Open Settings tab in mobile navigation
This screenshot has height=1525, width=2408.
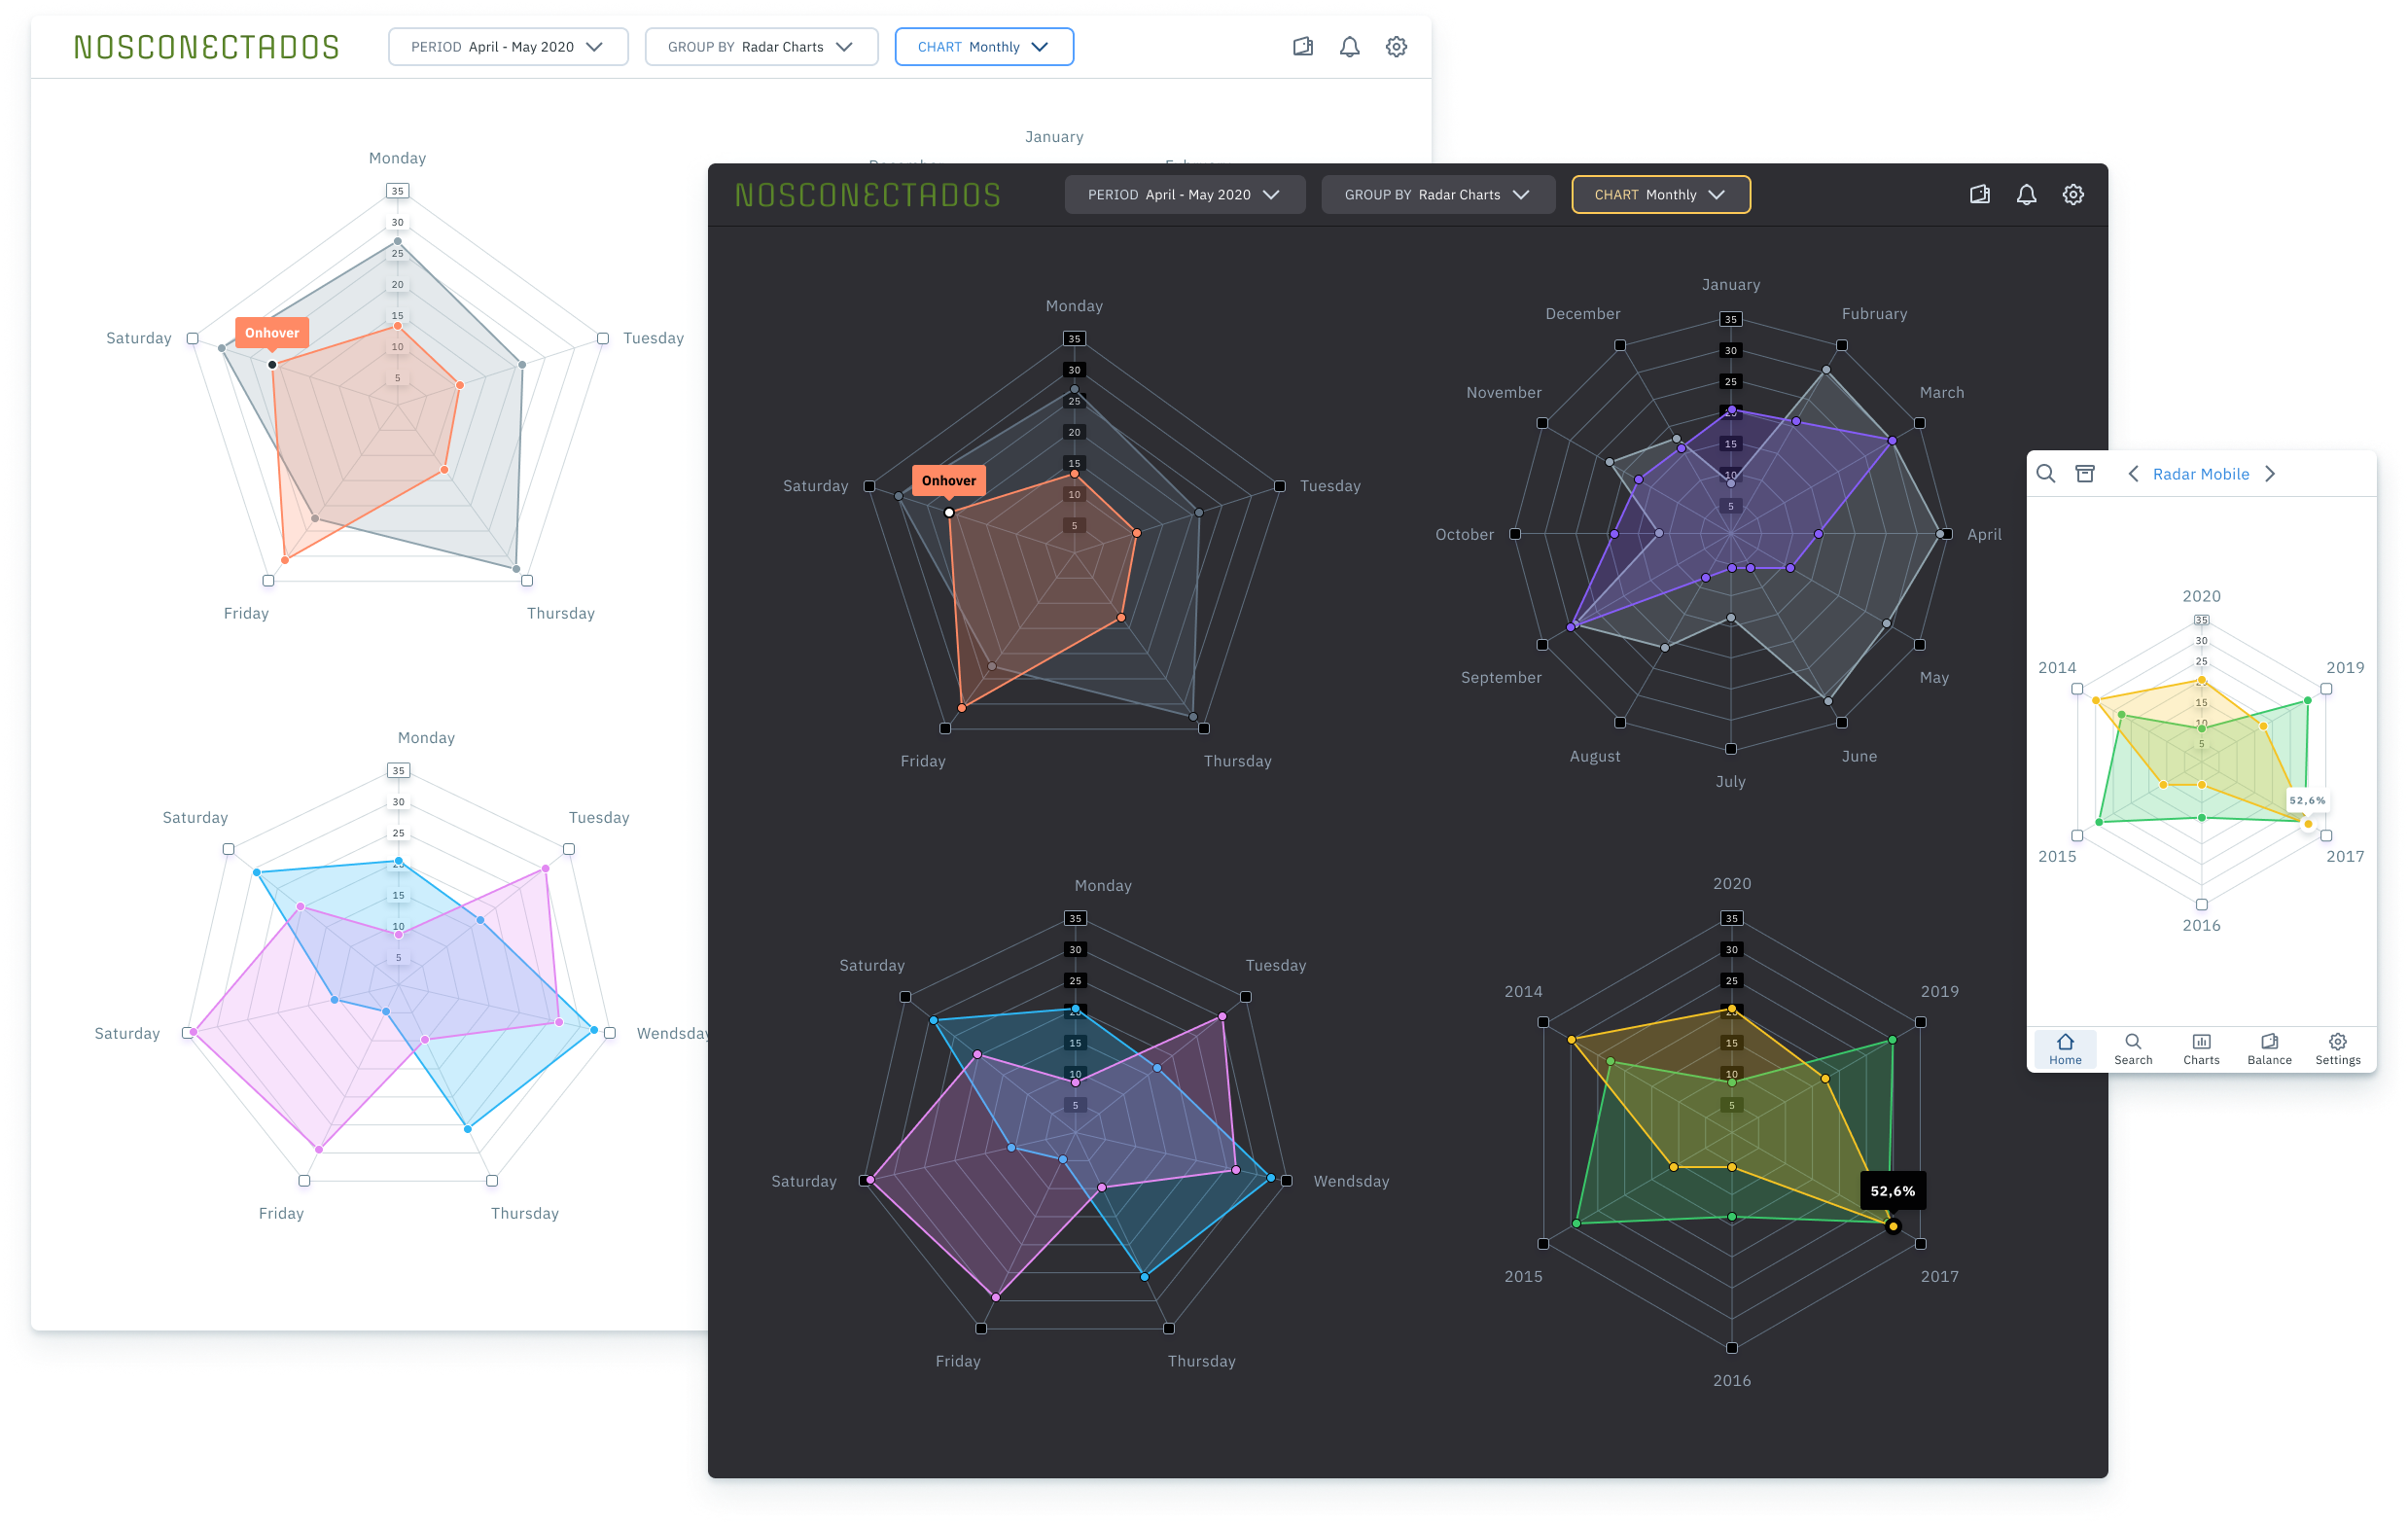point(2337,1049)
